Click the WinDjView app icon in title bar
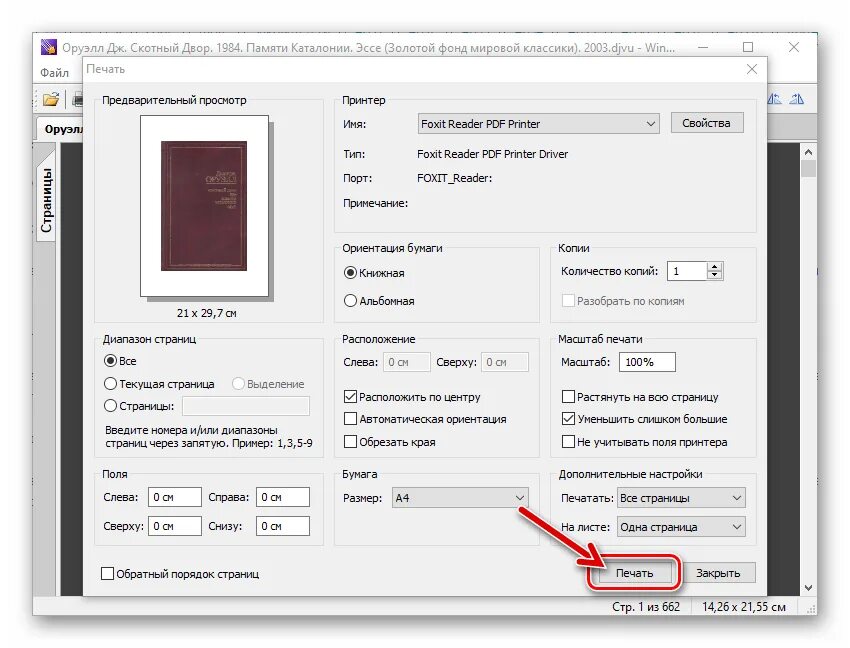This screenshot has height=648, width=850. (x=48, y=47)
